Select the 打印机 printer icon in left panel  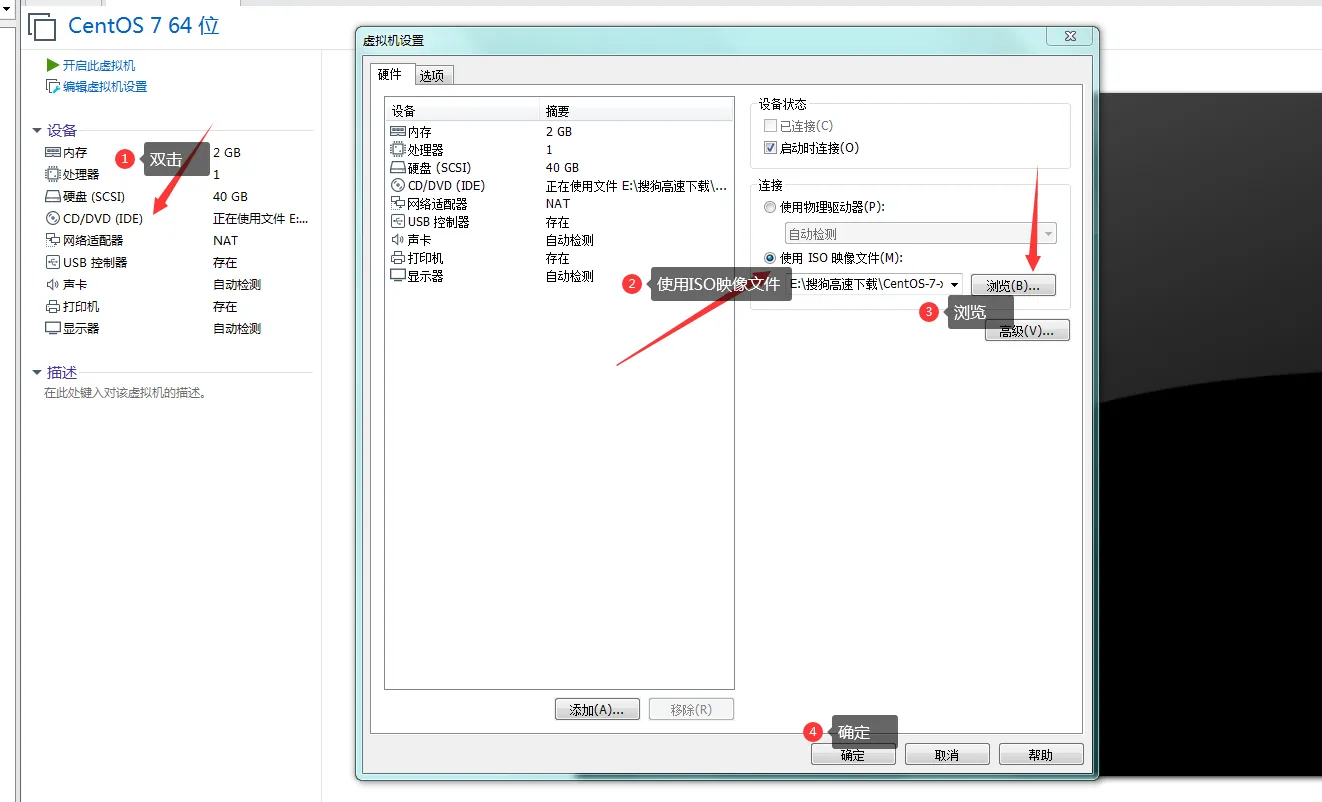pyautogui.click(x=53, y=306)
